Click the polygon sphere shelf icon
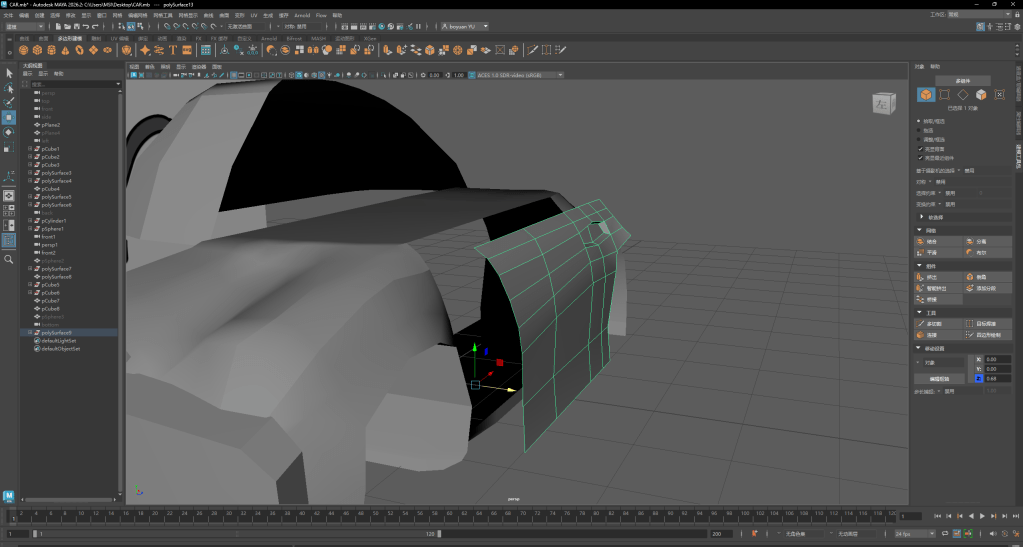The image size is (1023, 547). [23, 50]
